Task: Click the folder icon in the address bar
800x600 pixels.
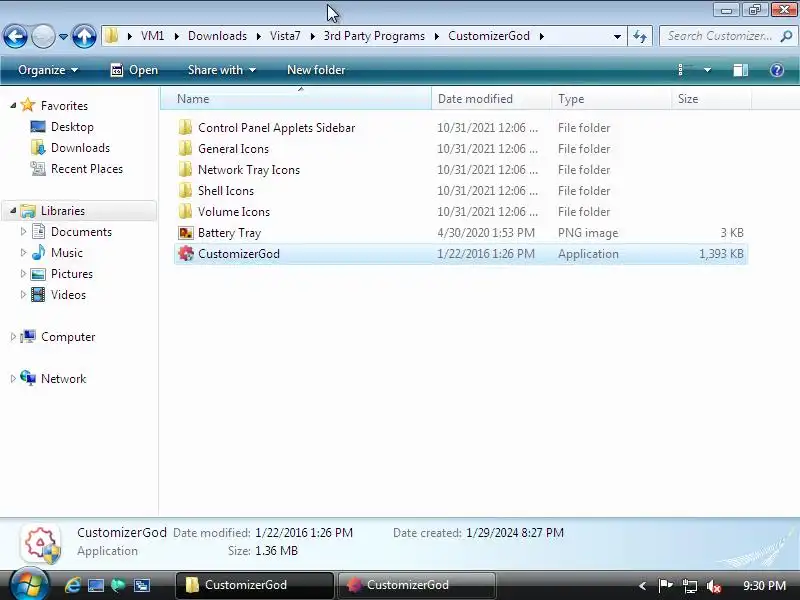Action: point(111,36)
